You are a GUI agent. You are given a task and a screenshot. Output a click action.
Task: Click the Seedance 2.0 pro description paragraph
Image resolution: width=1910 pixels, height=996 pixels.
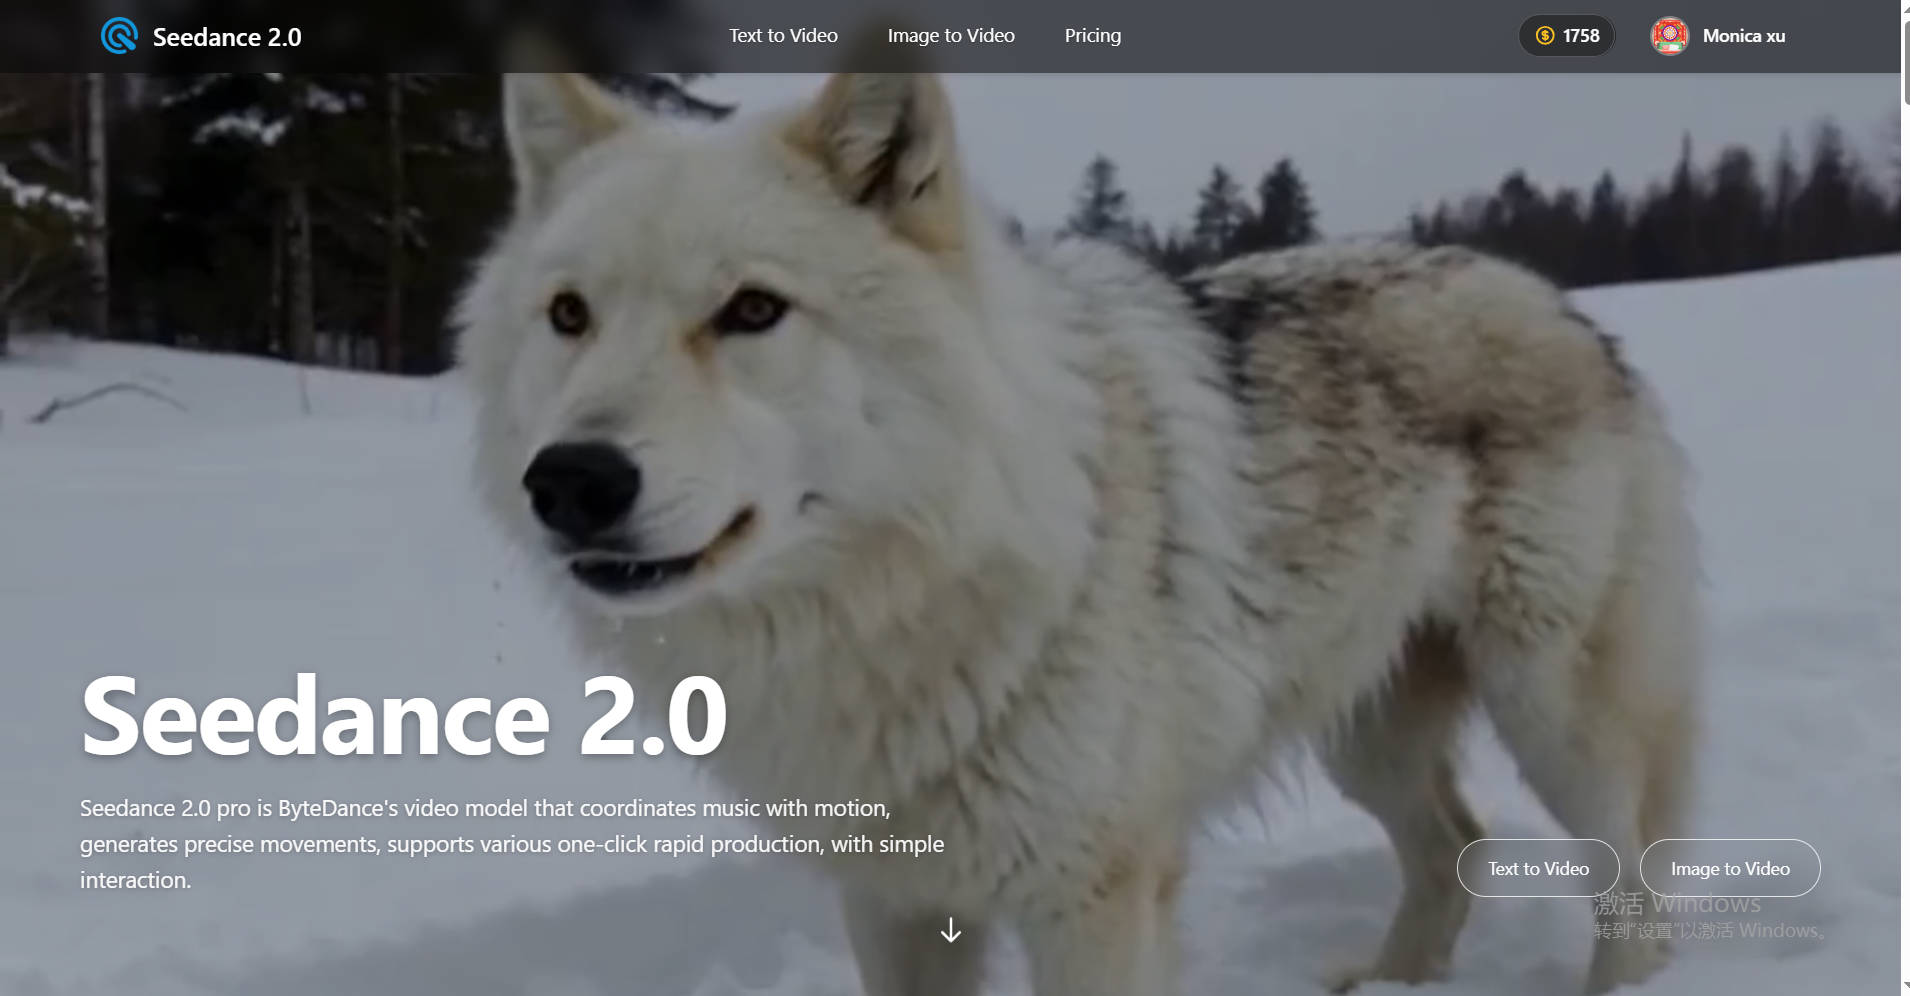click(x=512, y=844)
